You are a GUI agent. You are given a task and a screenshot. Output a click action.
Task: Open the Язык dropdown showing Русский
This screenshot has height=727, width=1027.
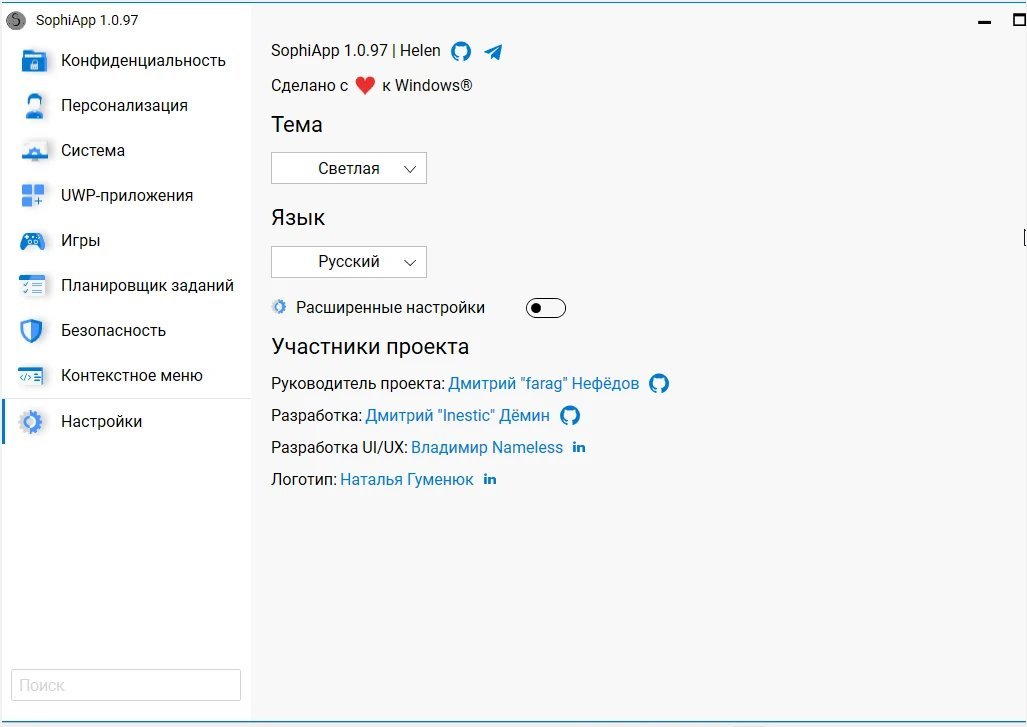pos(349,262)
